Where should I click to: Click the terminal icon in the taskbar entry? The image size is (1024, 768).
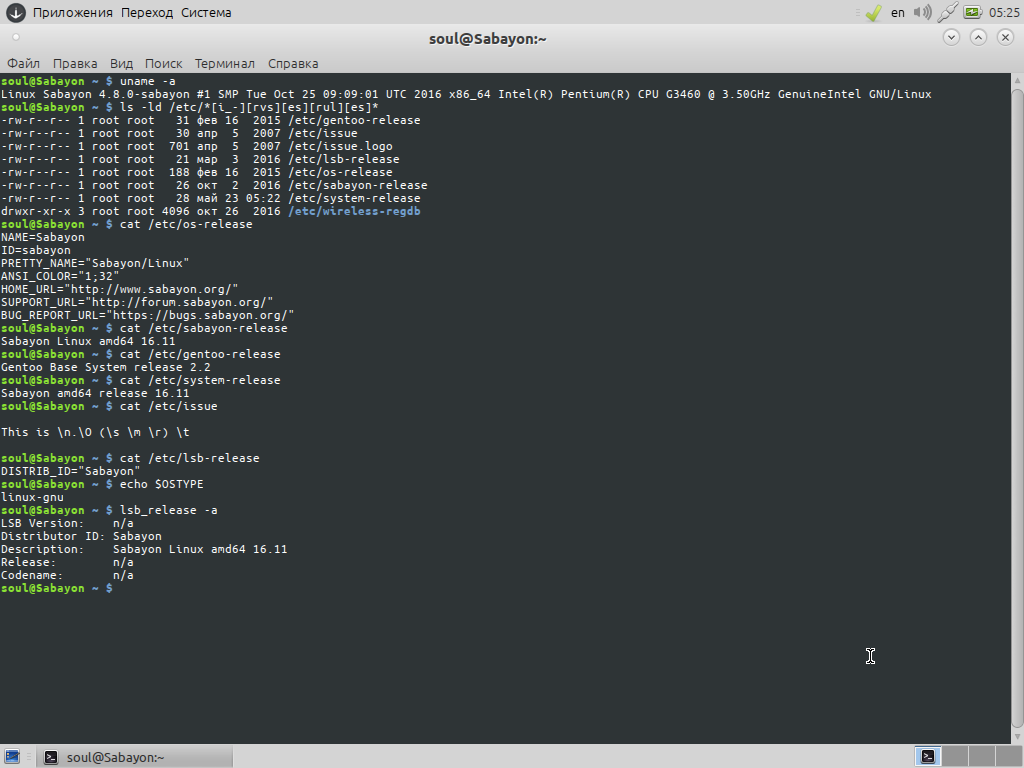tap(50, 758)
